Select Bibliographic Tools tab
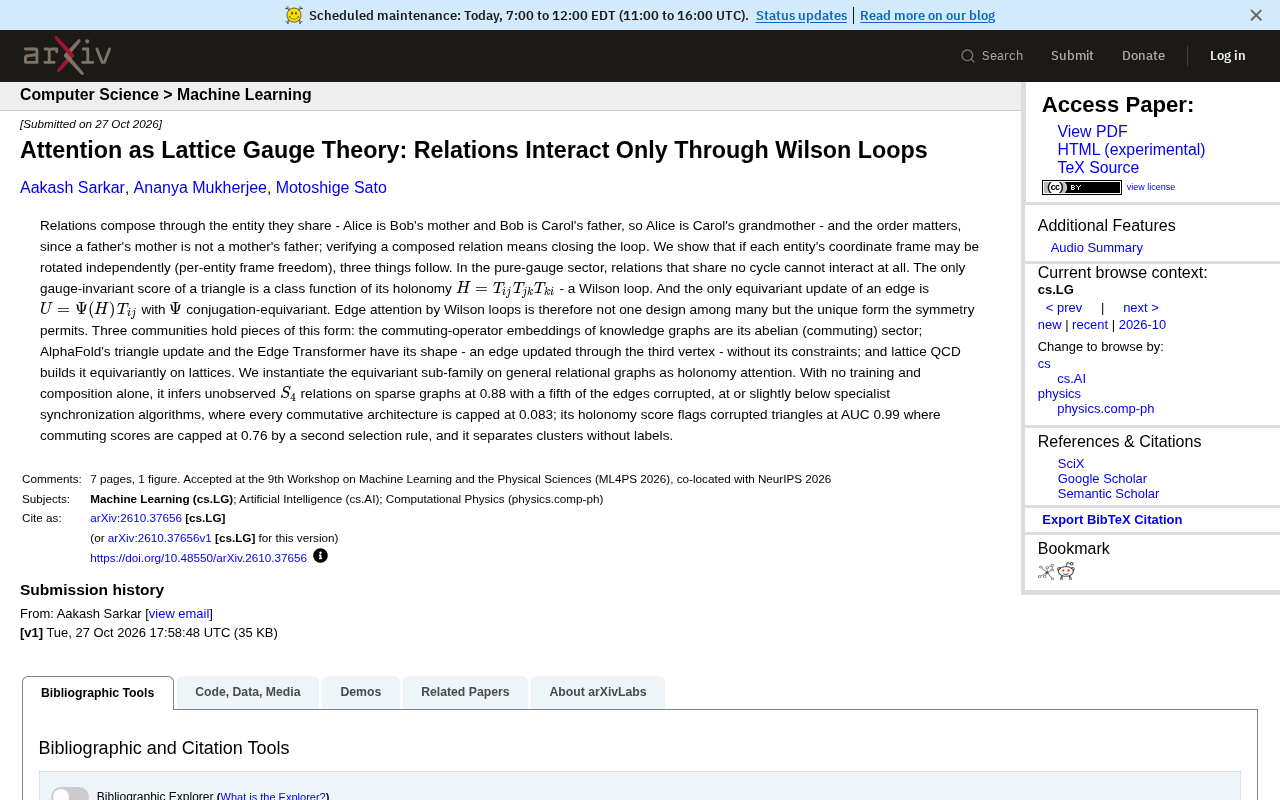 (98, 693)
